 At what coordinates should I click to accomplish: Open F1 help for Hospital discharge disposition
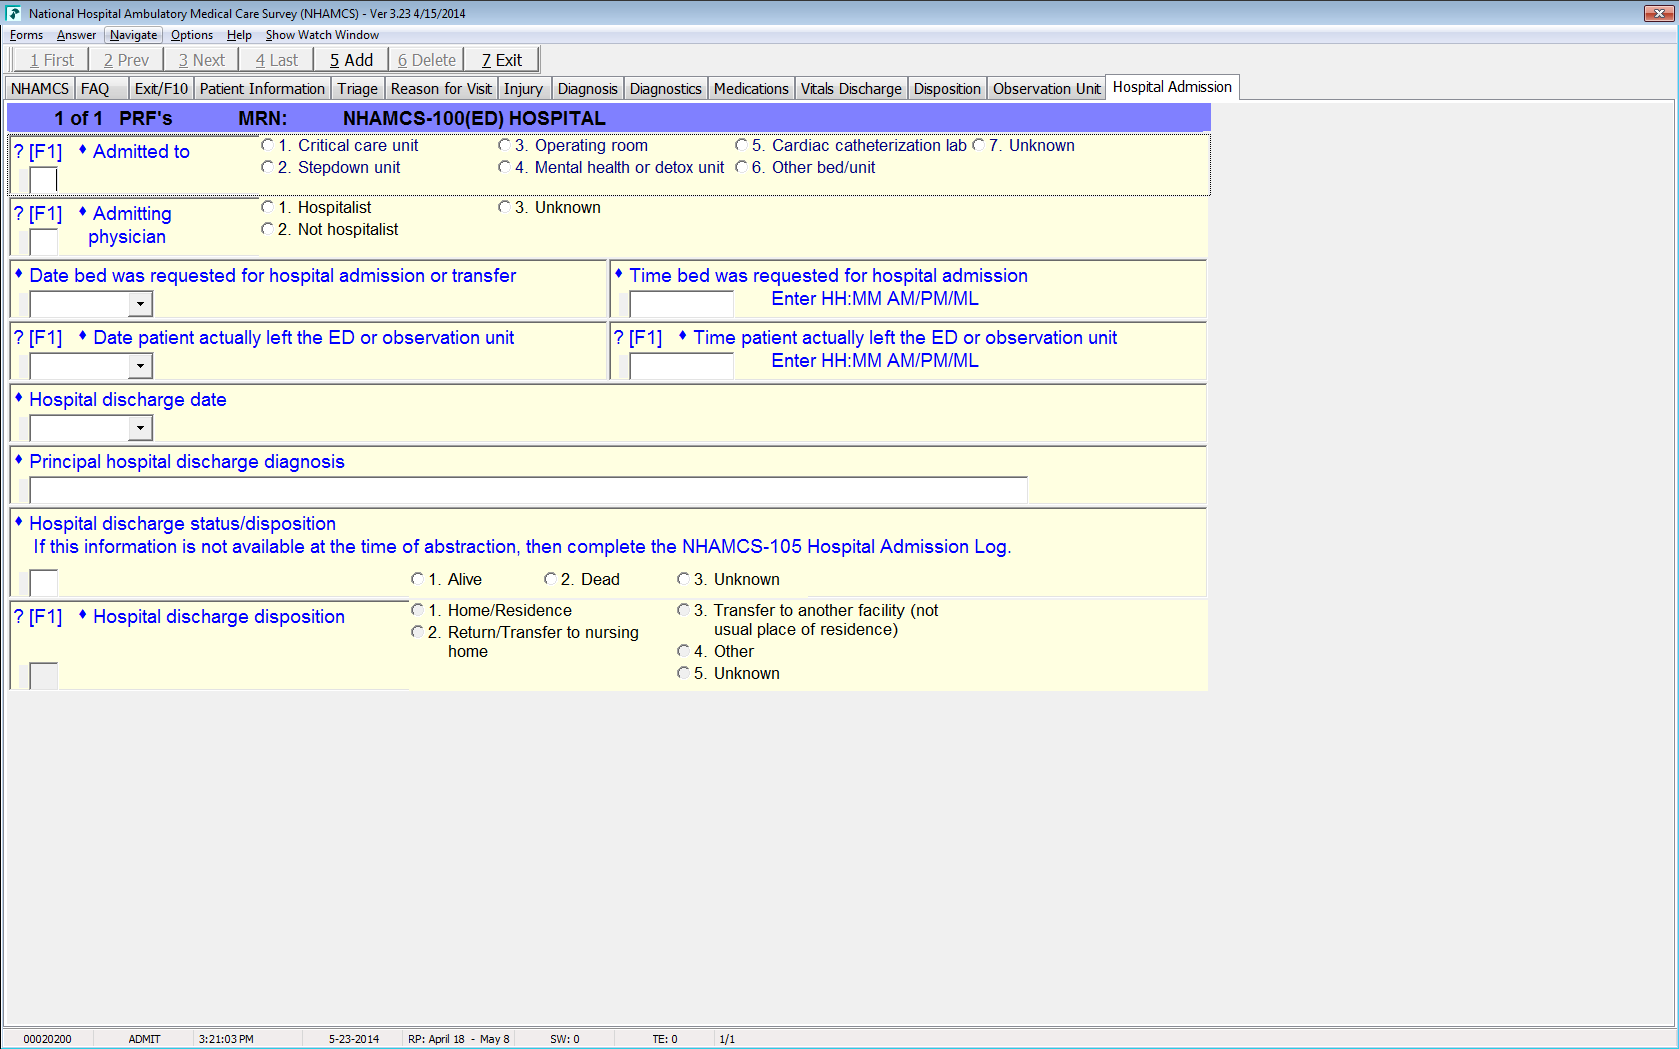point(39,617)
